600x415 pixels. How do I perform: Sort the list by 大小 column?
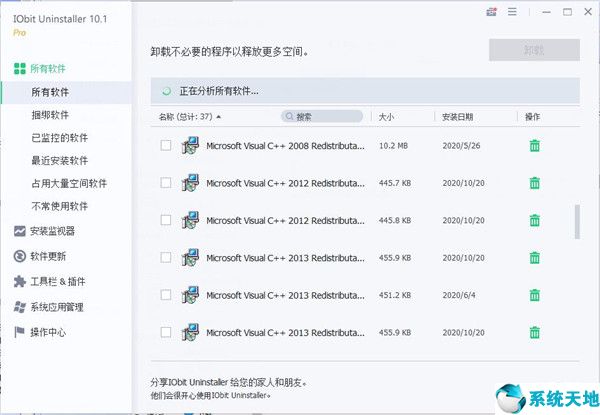pos(386,117)
